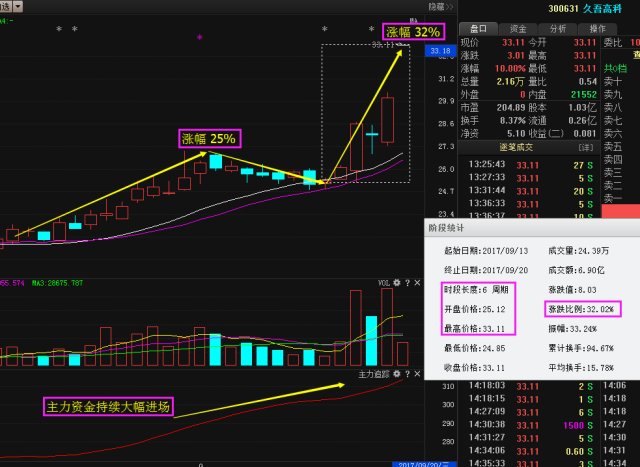The width and height of the screenshot is (640, 467).
Task: Click the 2017/09/20 date marker at chart bottom
Action: pos(422,464)
